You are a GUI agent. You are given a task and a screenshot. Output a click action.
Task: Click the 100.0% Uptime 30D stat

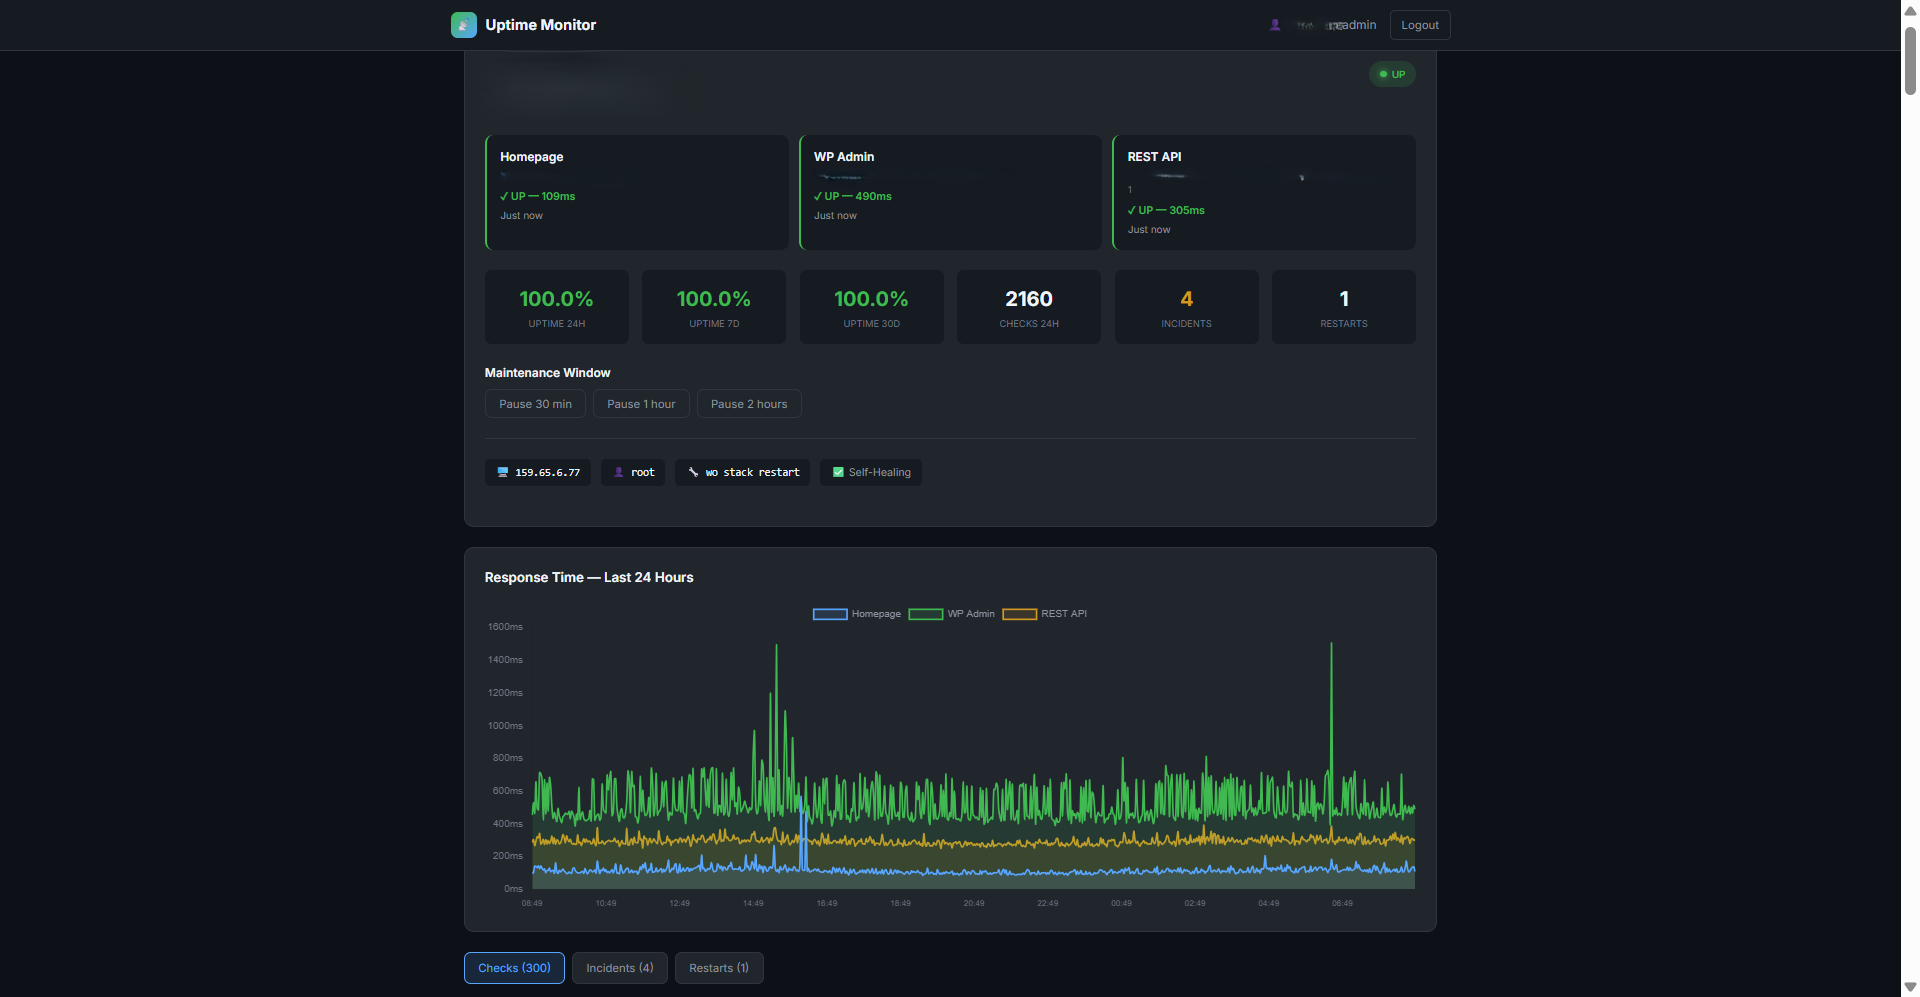(x=872, y=307)
